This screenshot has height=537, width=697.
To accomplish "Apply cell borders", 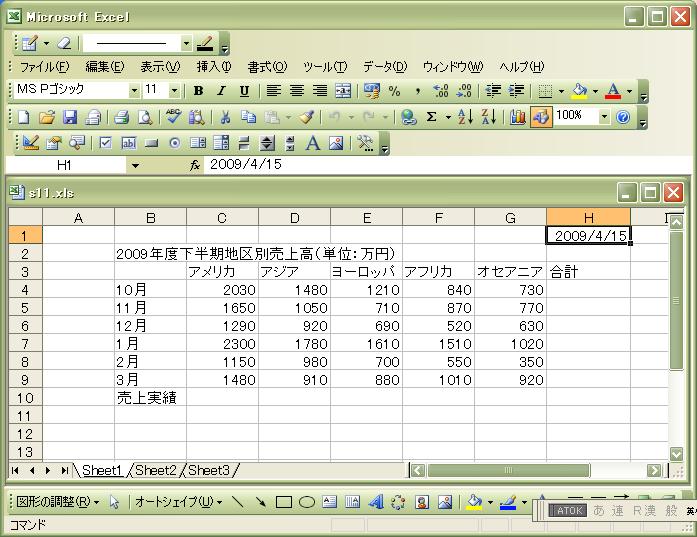I will pyautogui.click(x=545, y=91).
